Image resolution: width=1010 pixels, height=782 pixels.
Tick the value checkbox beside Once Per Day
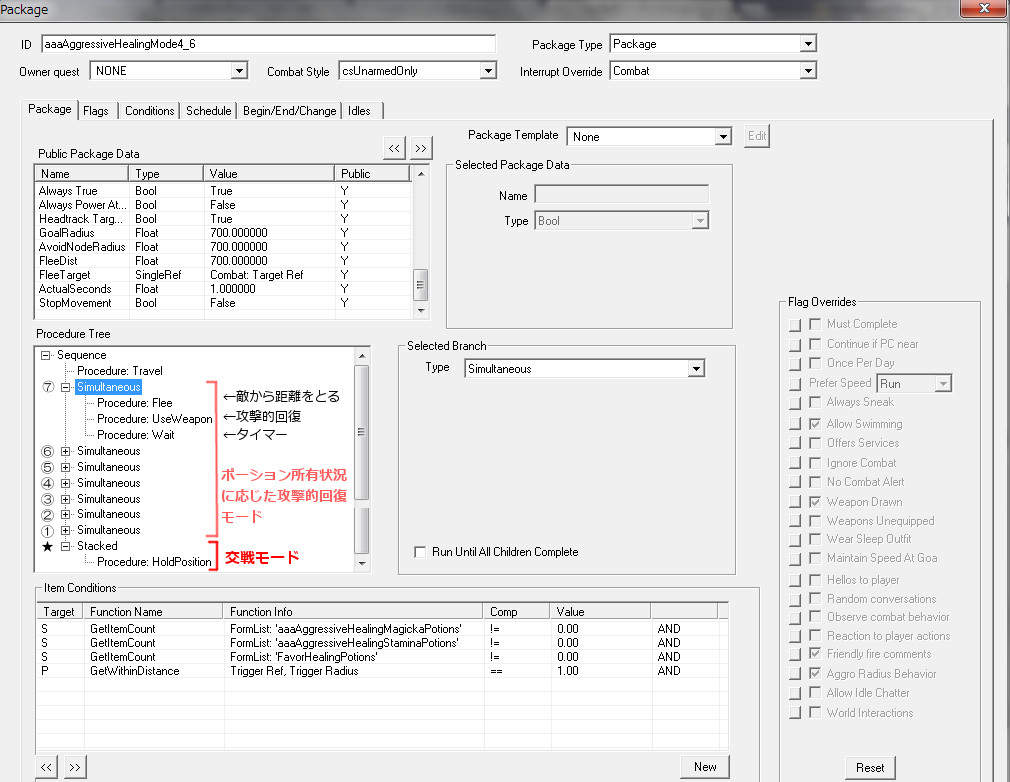point(815,363)
